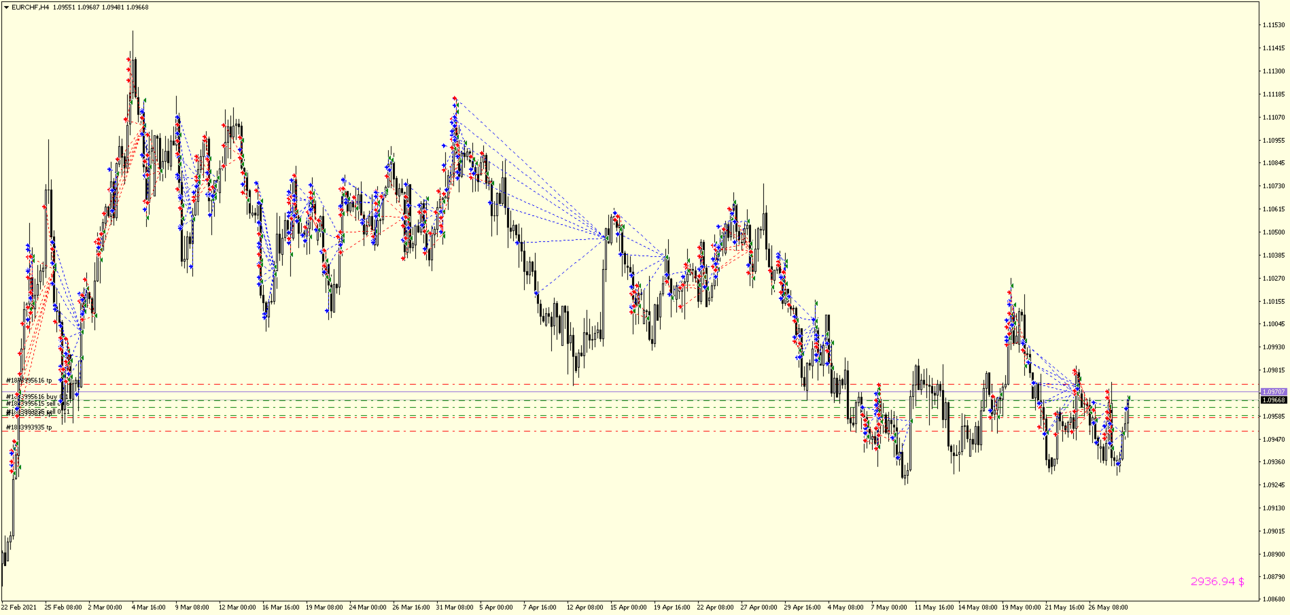Click the 27 Apr 00:00 time label

(x=758, y=607)
